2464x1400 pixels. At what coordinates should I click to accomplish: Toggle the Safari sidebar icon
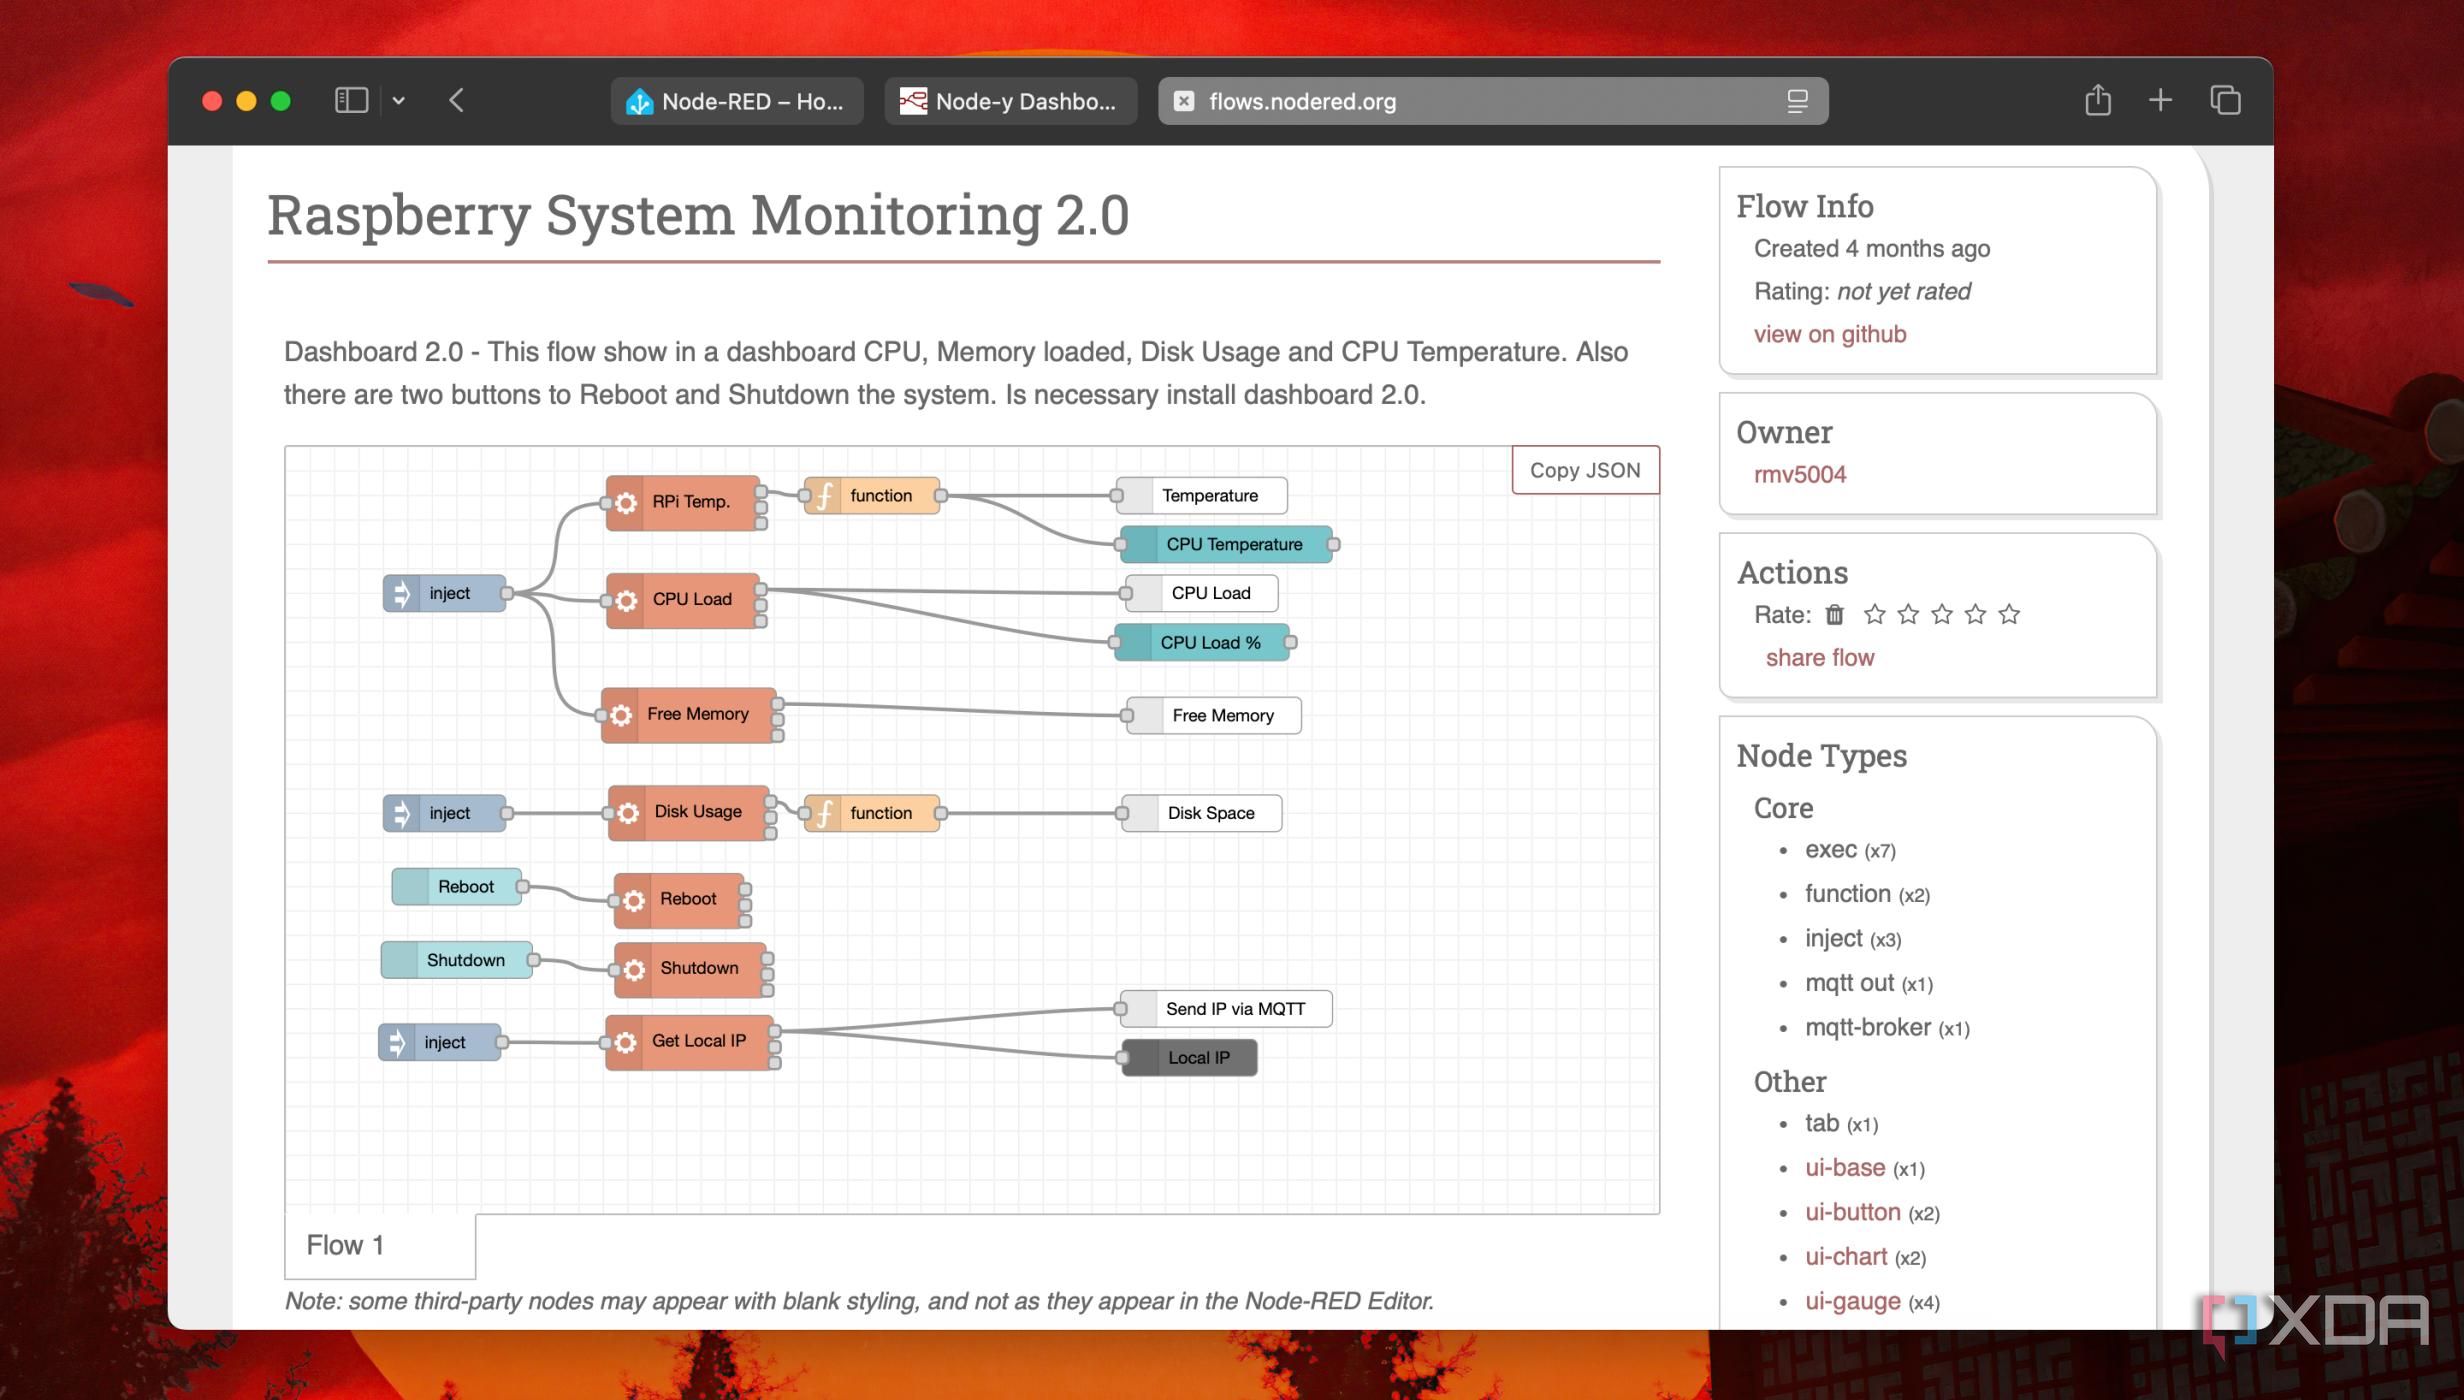click(x=351, y=101)
